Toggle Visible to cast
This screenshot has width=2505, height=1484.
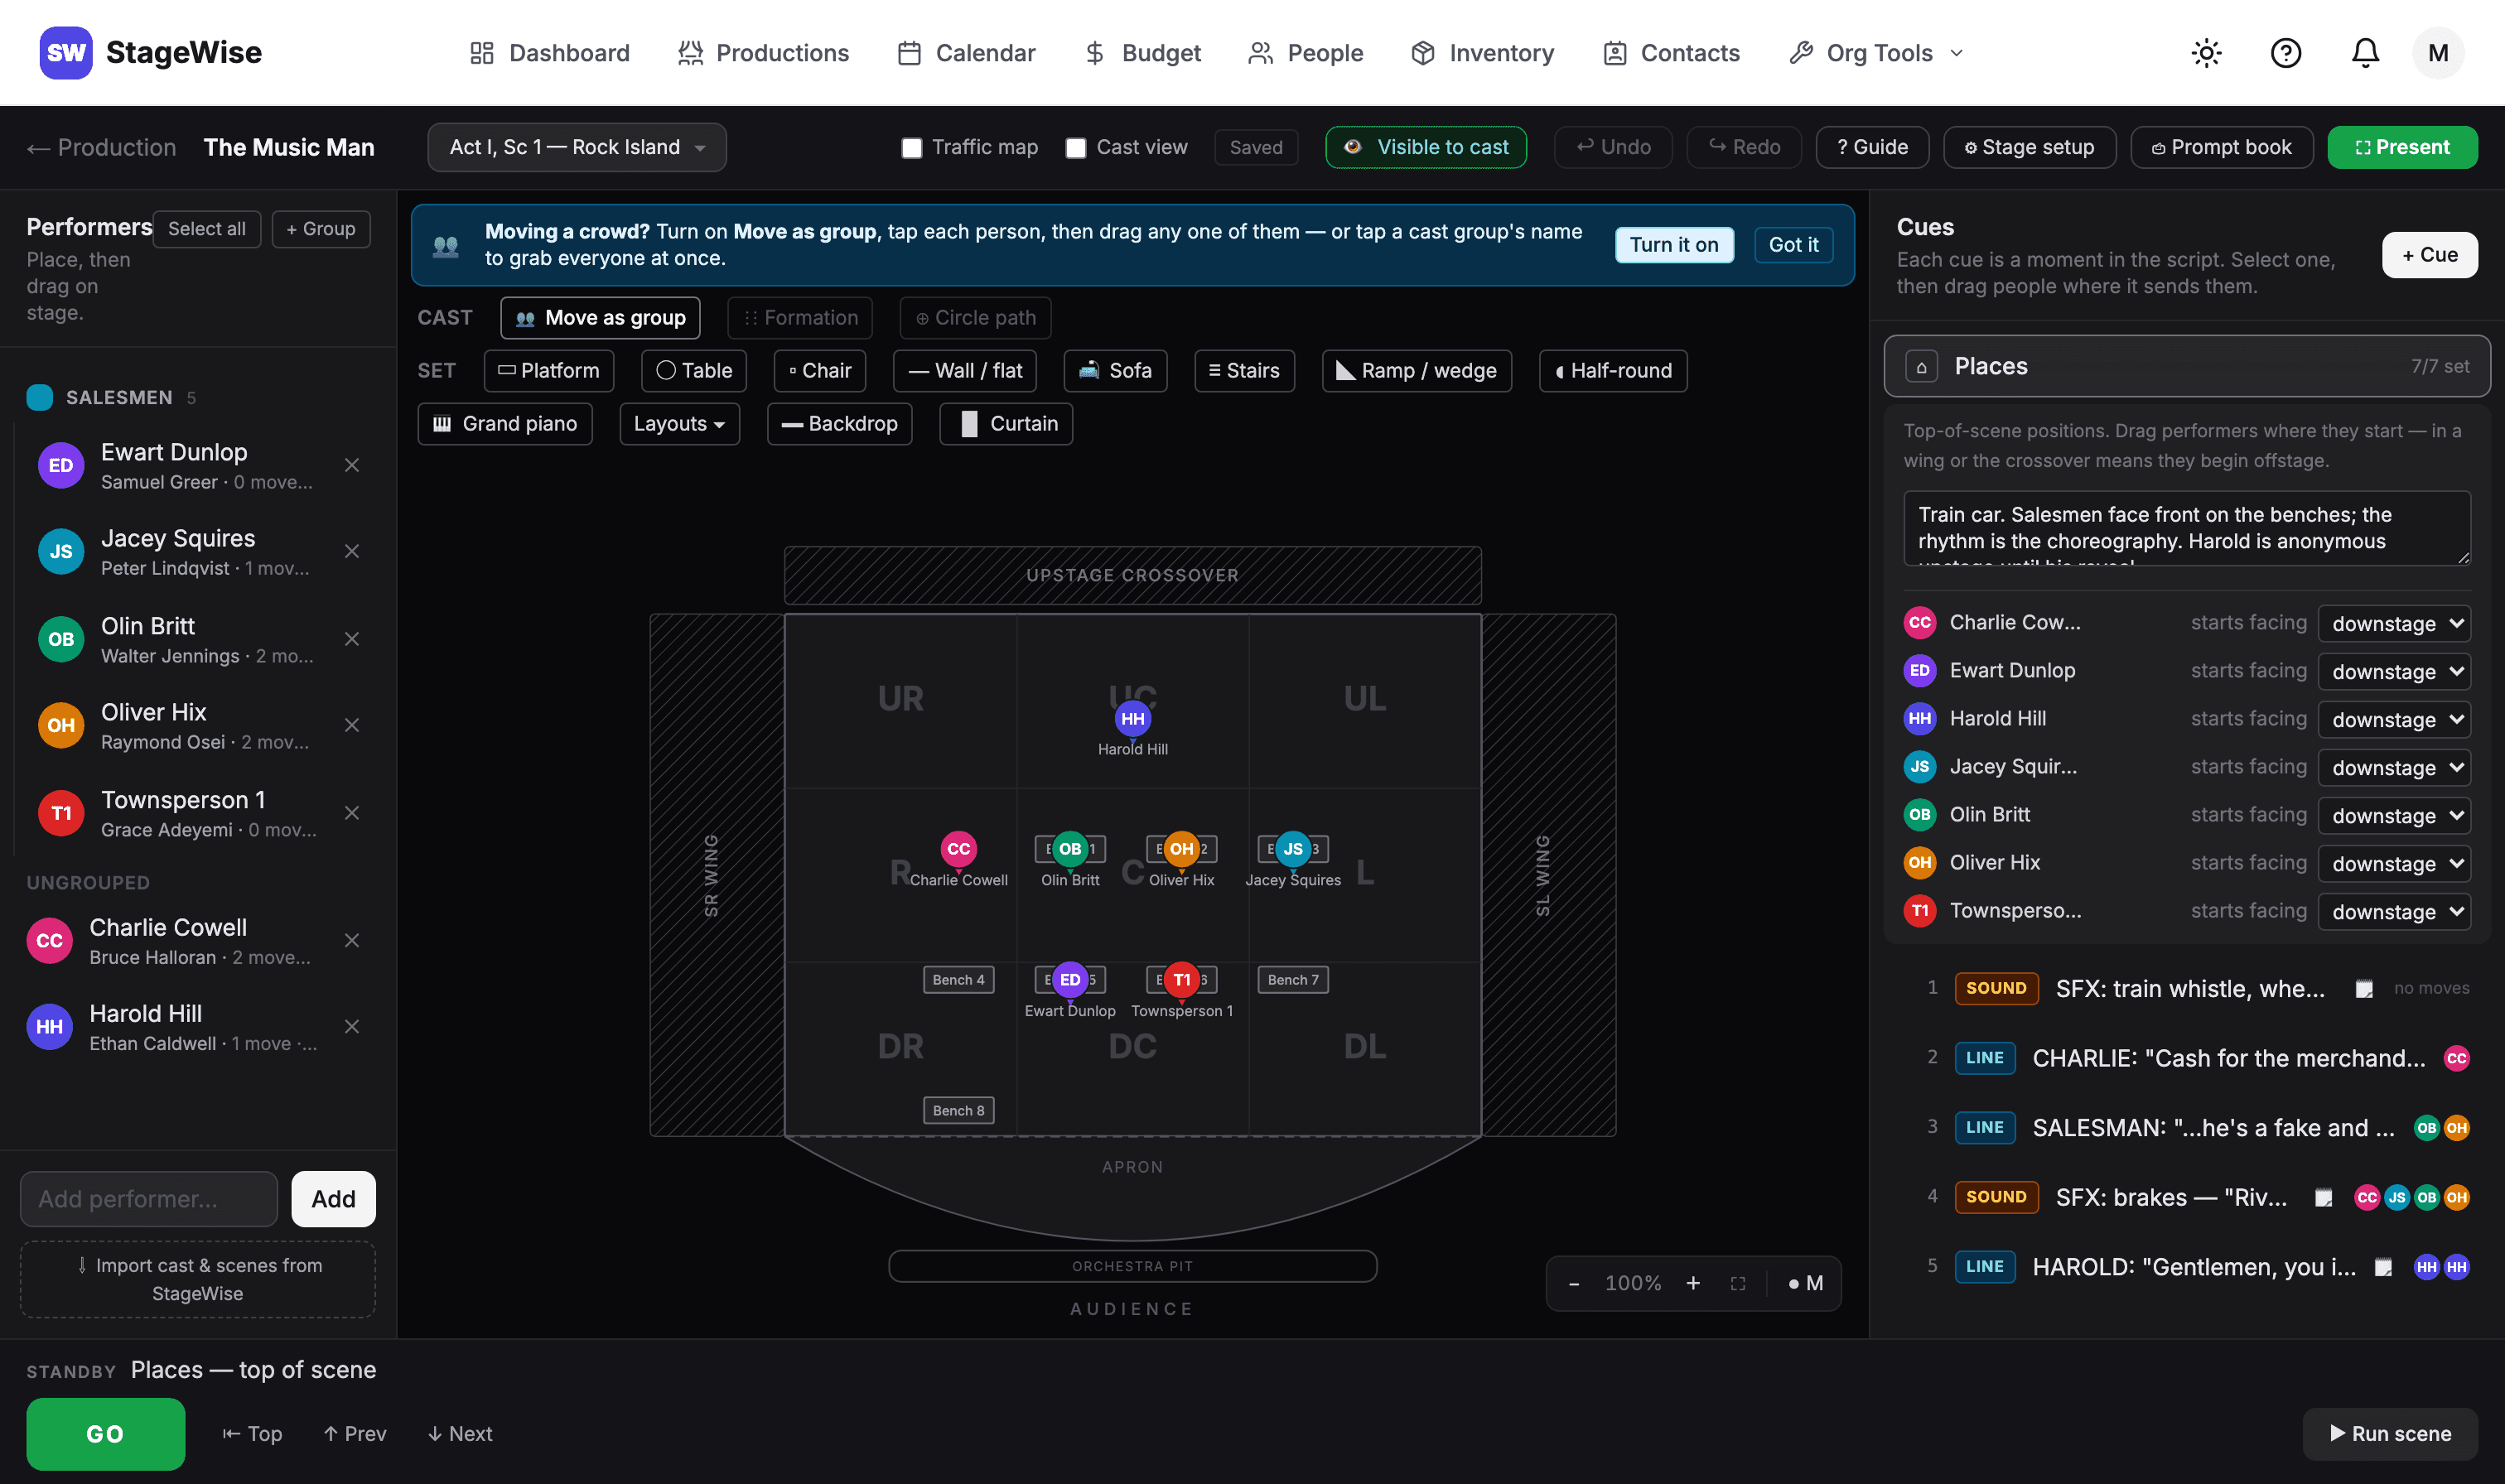coord(1426,147)
